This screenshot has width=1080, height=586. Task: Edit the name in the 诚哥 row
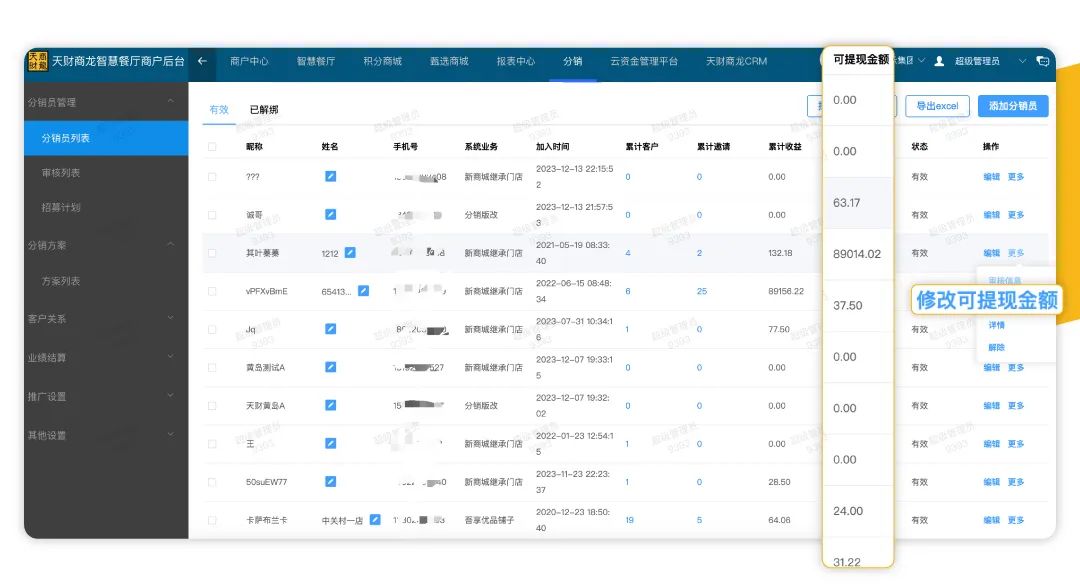[x=331, y=214]
